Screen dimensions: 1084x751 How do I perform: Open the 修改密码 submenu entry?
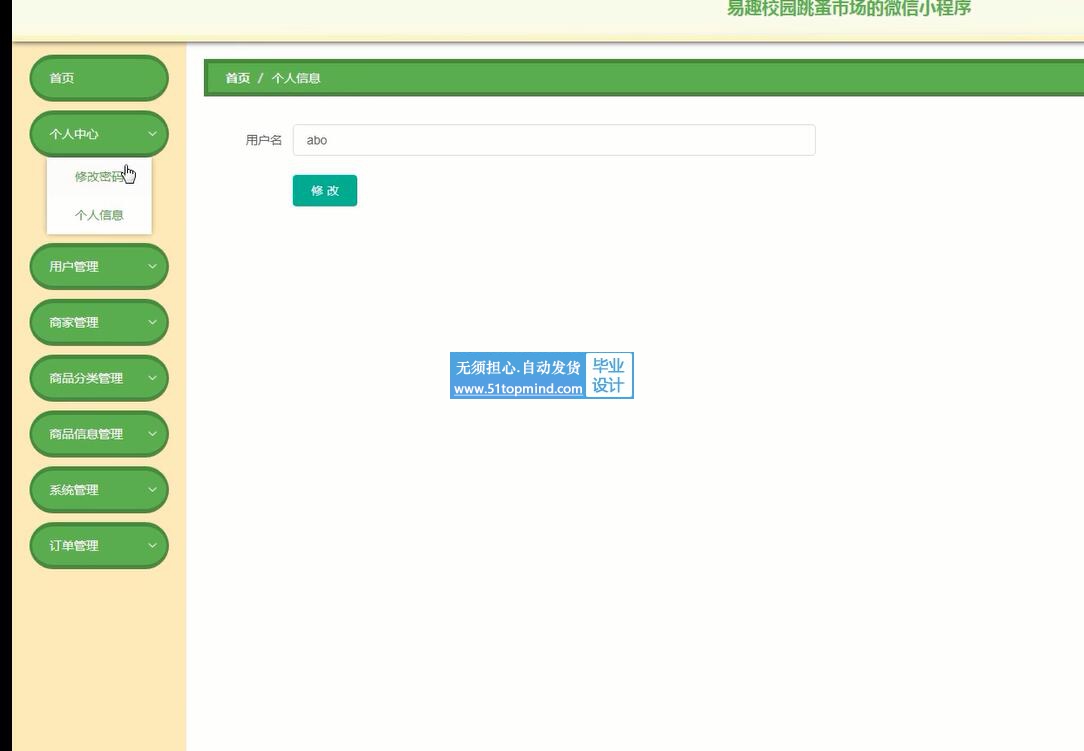tap(99, 177)
